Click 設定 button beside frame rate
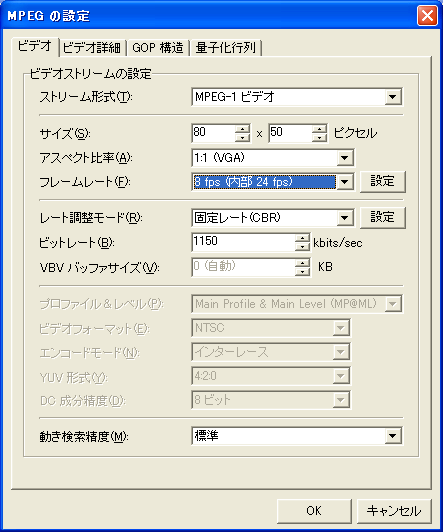443x532 pixels. point(383,182)
